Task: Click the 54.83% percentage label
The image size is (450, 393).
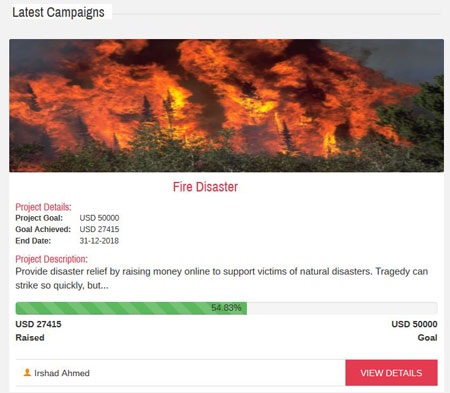Action: [226, 308]
